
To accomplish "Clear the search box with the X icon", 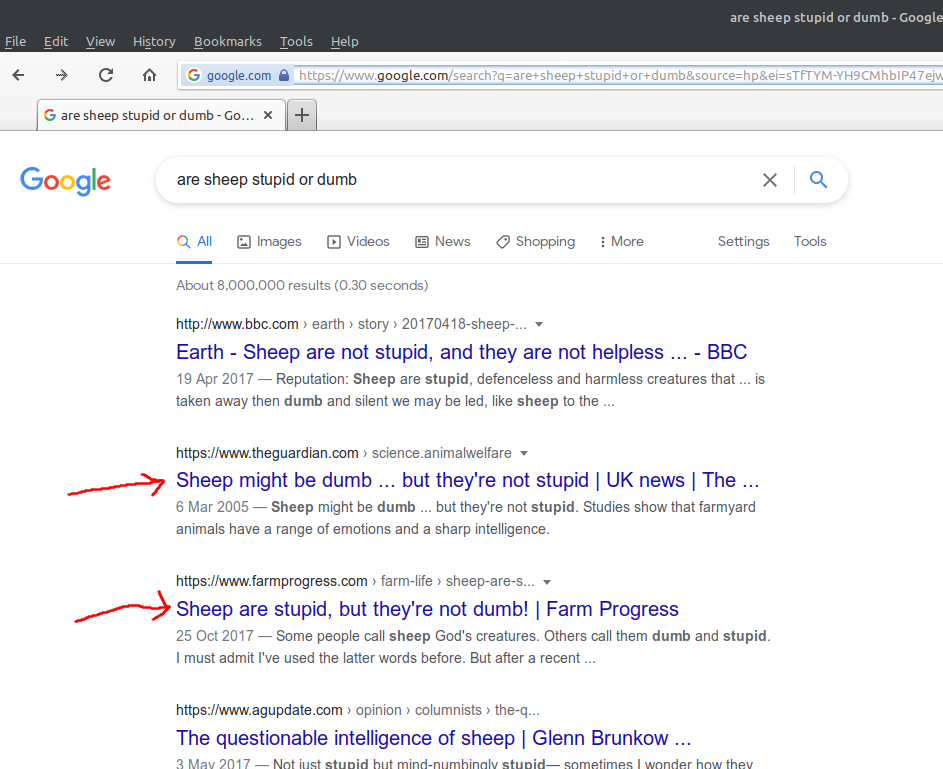I will tap(770, 180).
